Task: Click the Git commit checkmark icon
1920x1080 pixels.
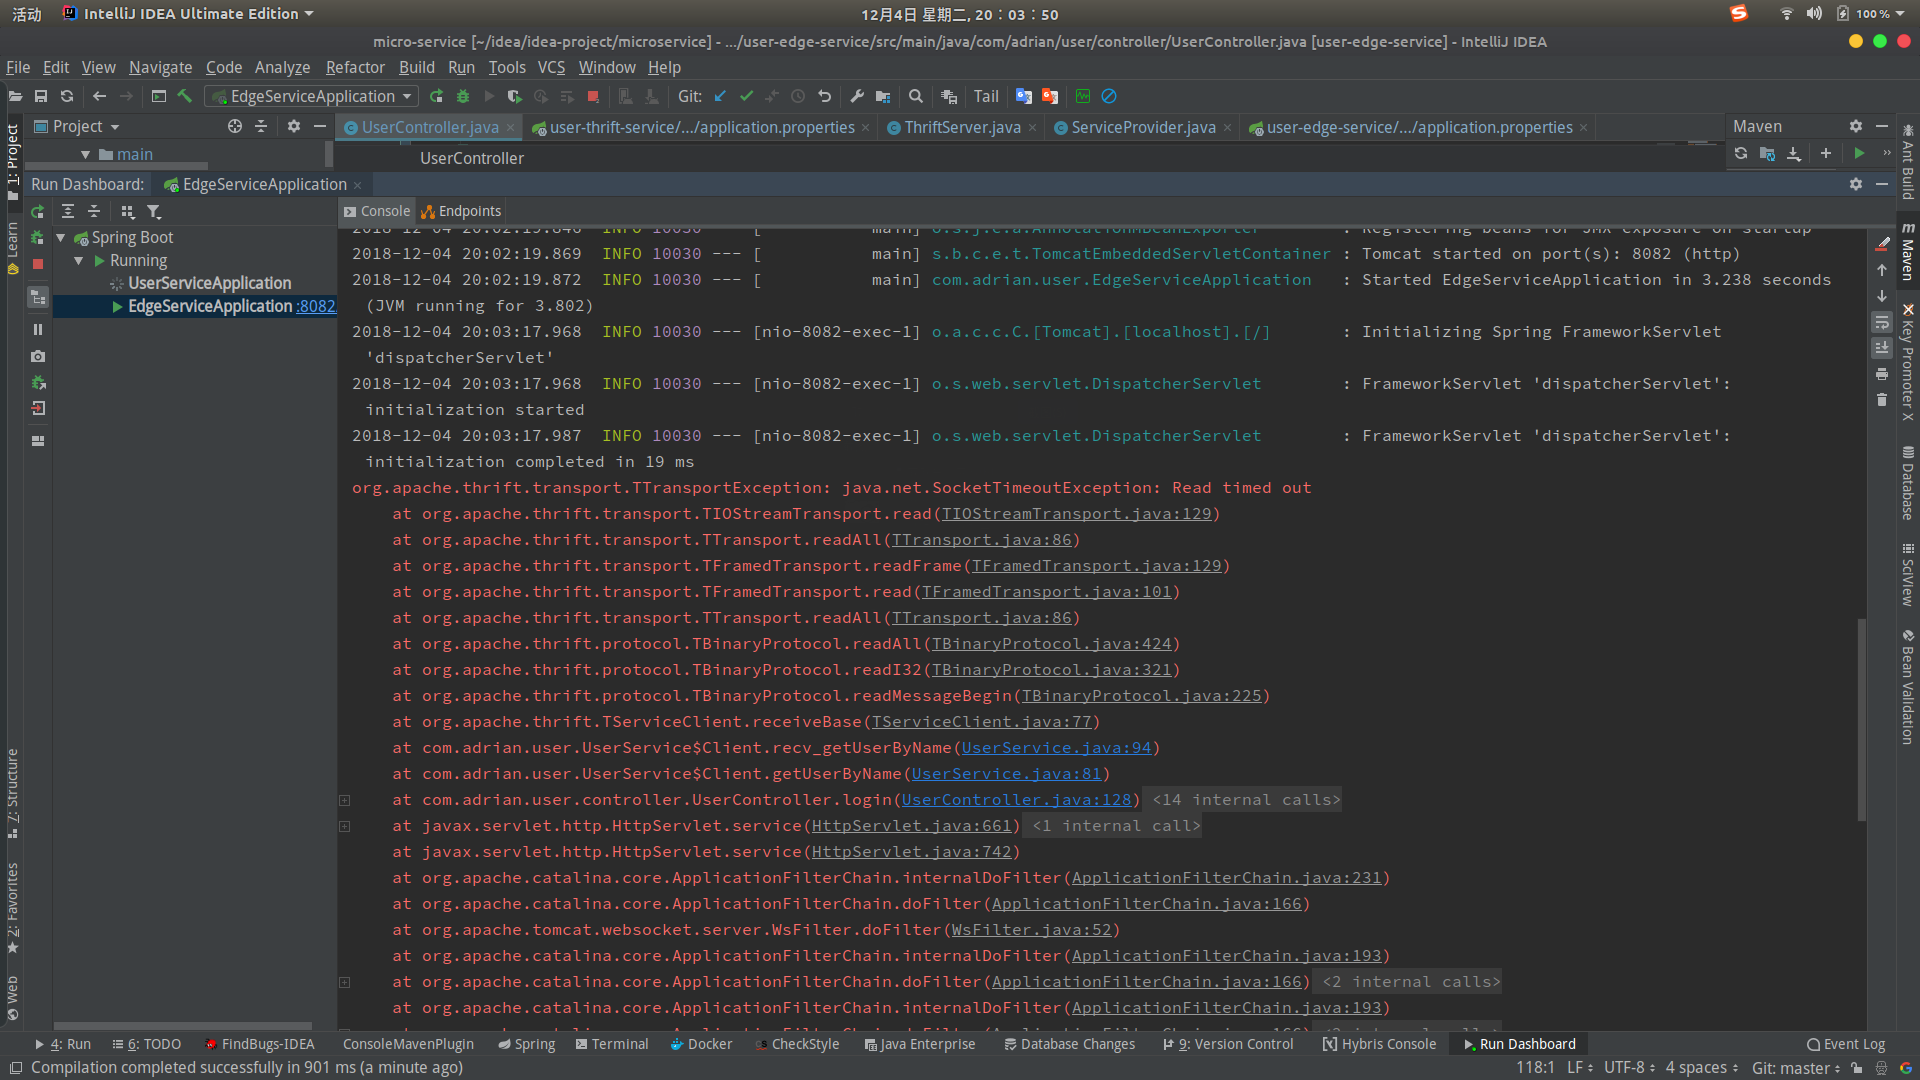Action: [746, 96]
